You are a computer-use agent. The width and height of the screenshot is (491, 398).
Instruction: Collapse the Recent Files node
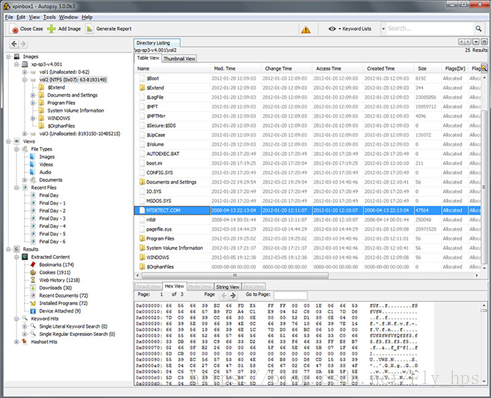point(16,188)
